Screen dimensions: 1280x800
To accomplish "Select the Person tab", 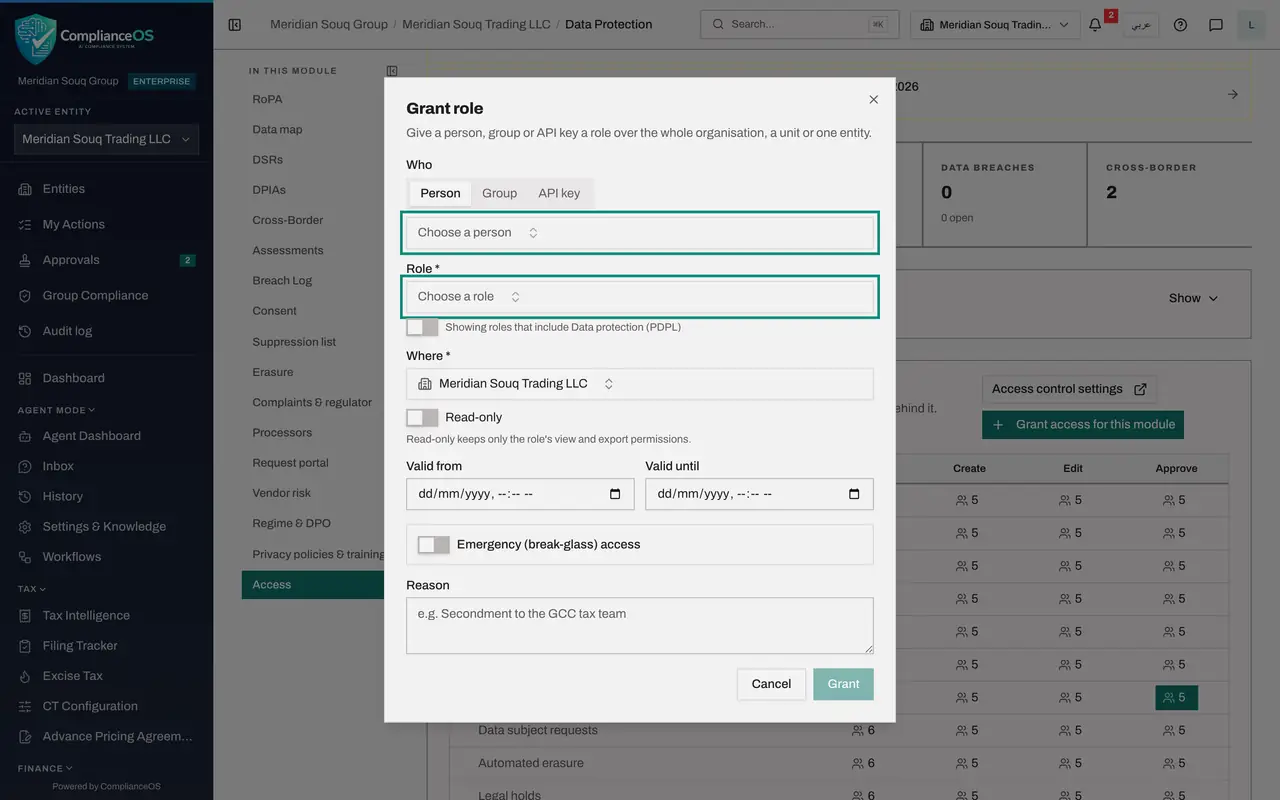I will tap(440, 193).
